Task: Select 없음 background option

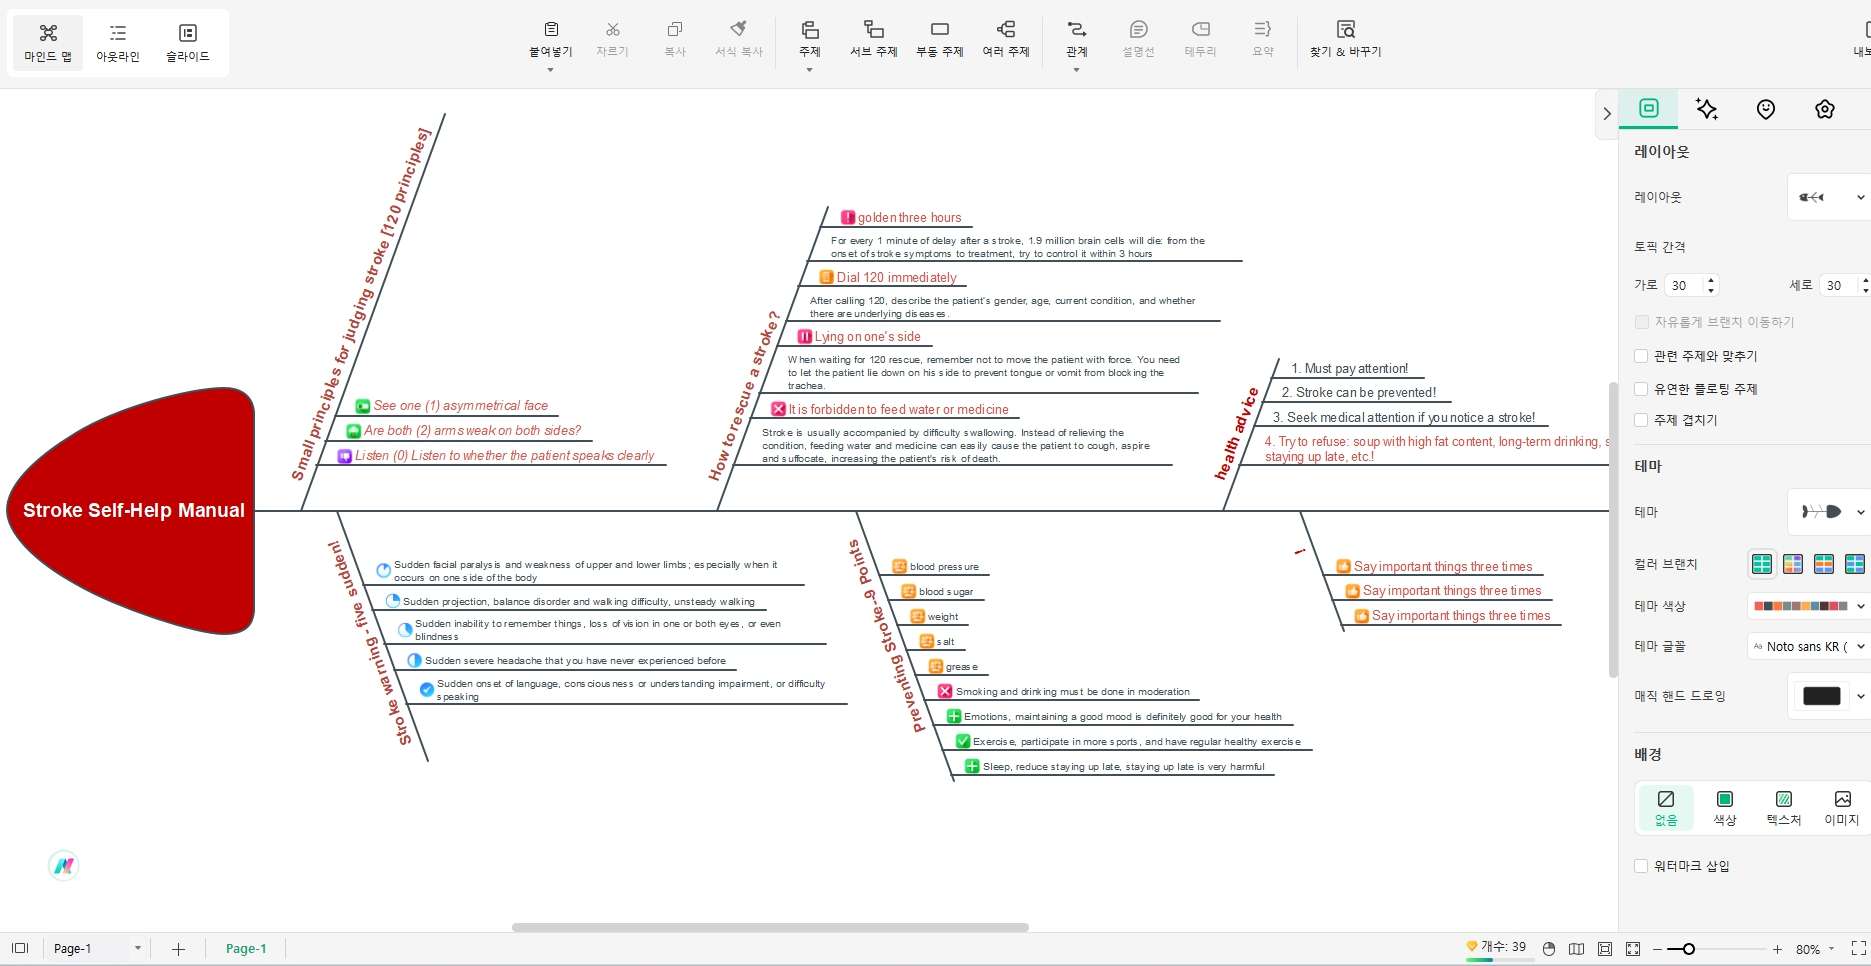Action: pos(1666,808)
